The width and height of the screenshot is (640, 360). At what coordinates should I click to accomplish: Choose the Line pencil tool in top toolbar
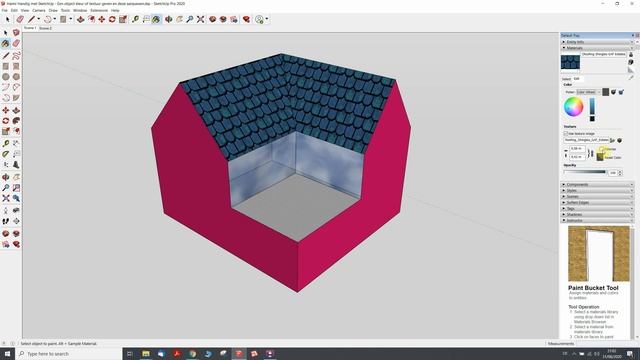[31, 19]
